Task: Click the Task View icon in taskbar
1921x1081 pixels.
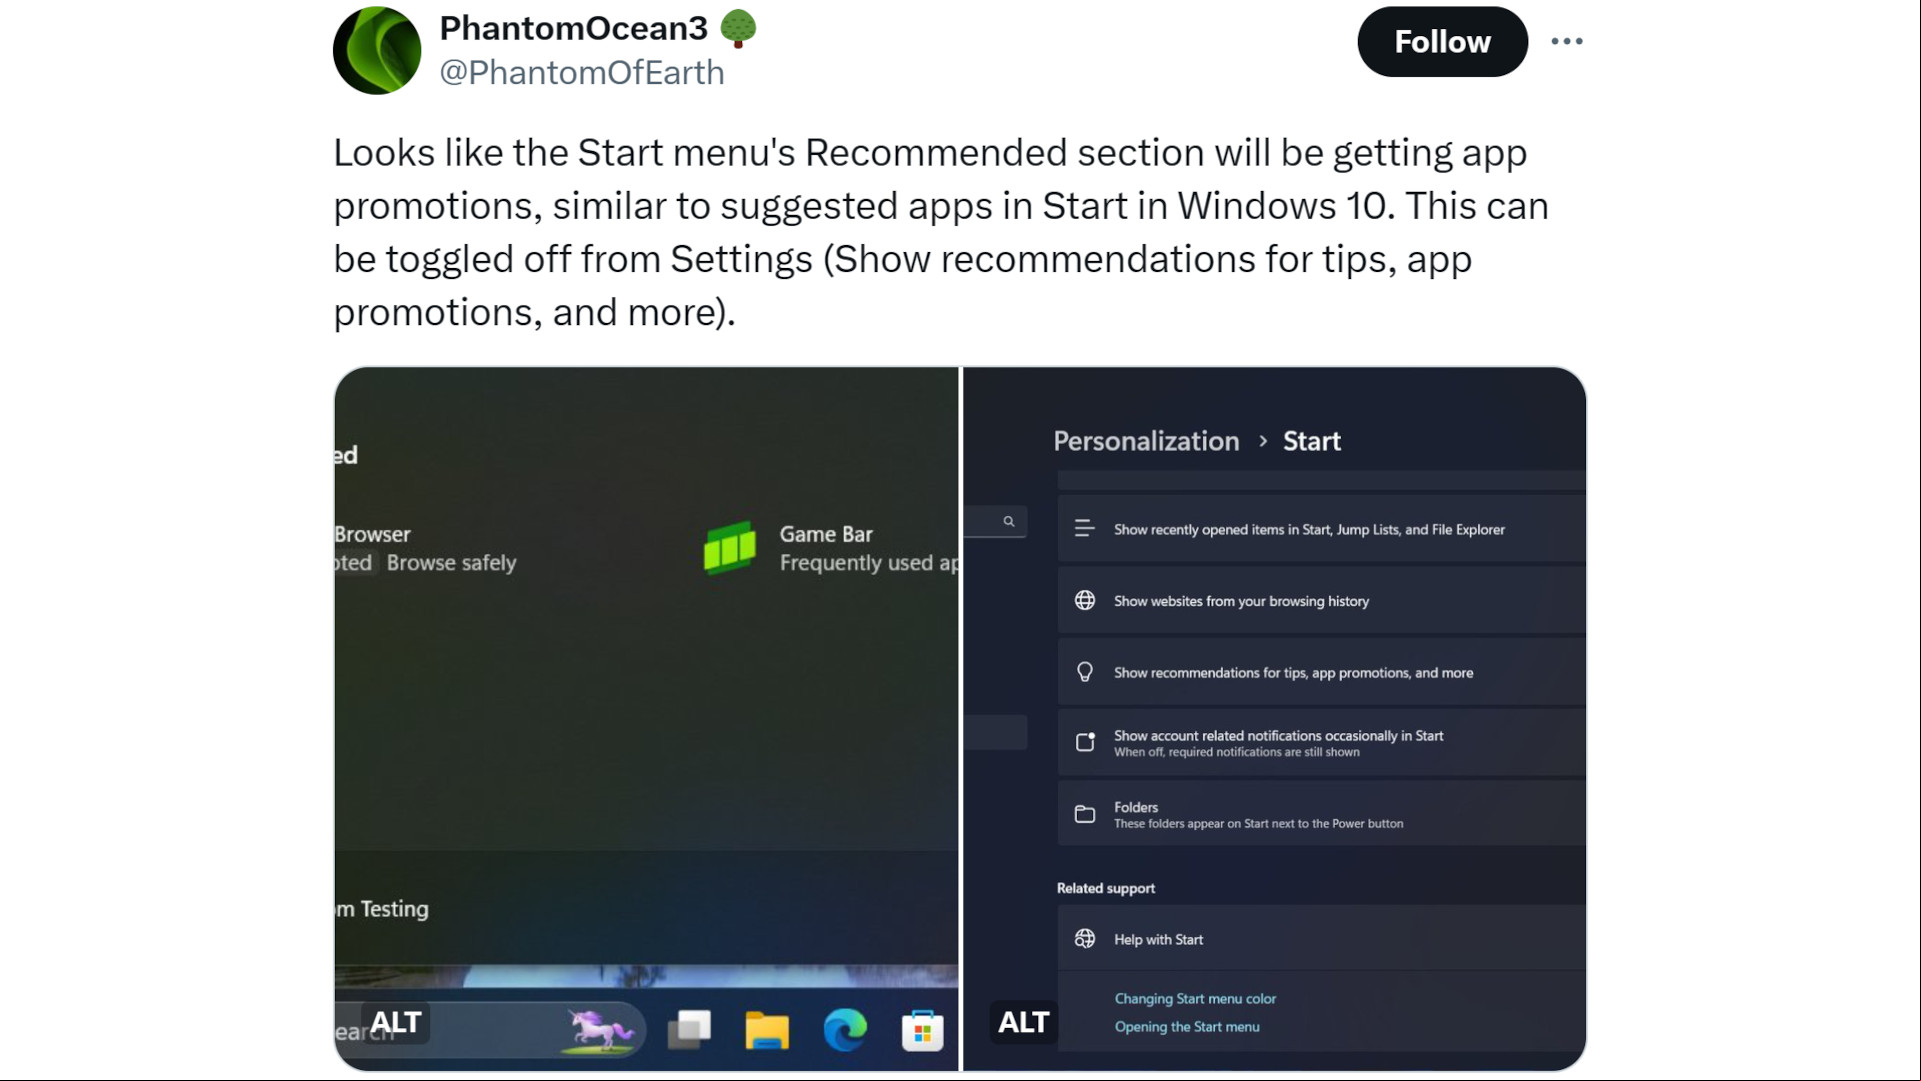Action: click(689, 1029)
